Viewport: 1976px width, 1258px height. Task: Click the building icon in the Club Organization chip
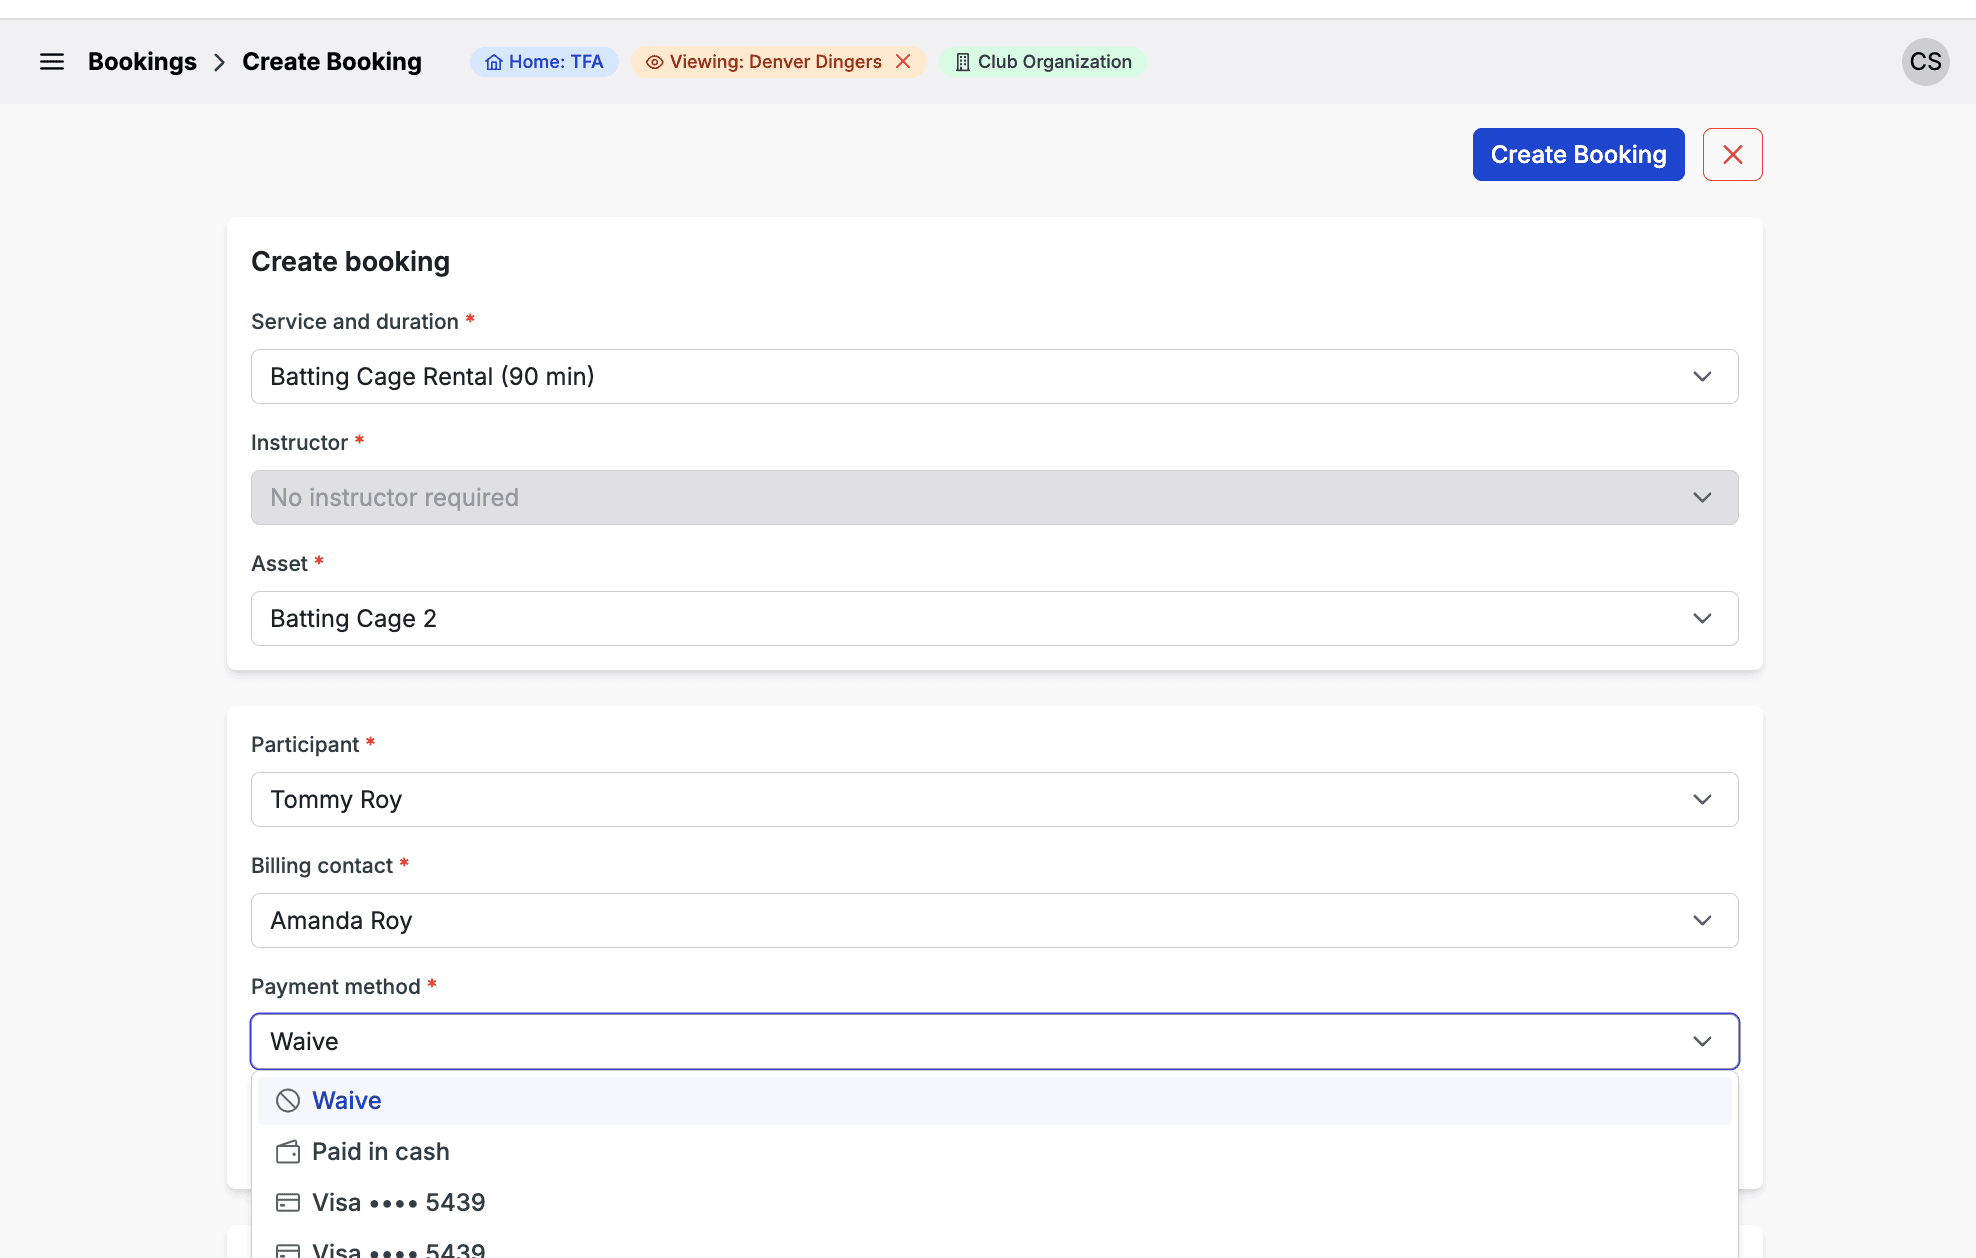pos(962,62)
